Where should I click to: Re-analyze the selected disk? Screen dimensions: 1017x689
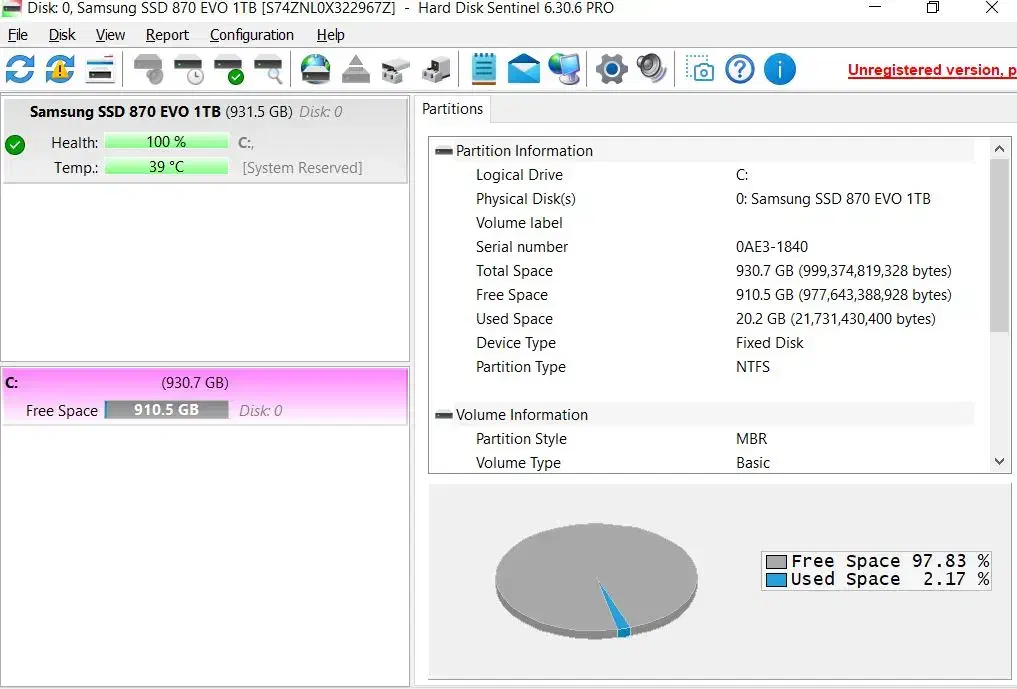click(58, 69)
